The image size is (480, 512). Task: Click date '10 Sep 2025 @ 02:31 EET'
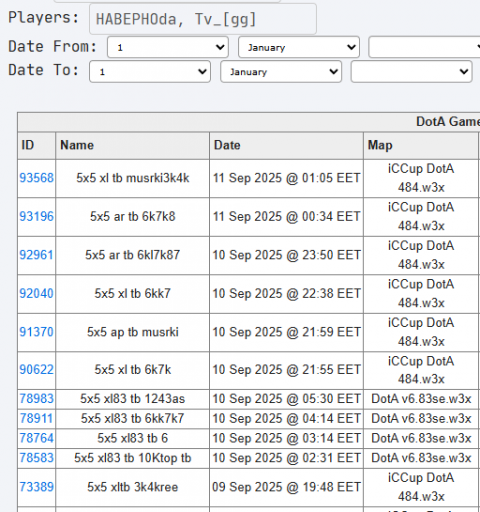pos(287,458)
